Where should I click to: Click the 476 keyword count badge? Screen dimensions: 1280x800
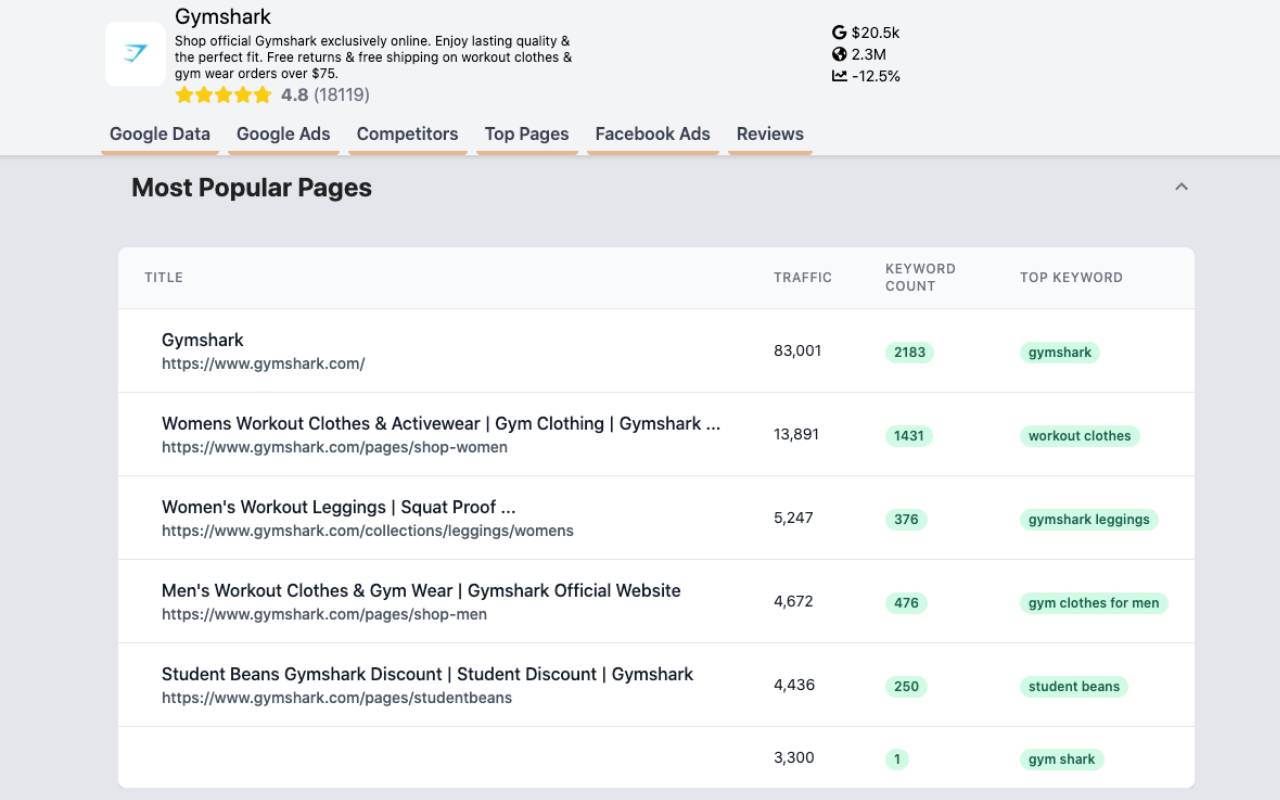pos(906,603)
